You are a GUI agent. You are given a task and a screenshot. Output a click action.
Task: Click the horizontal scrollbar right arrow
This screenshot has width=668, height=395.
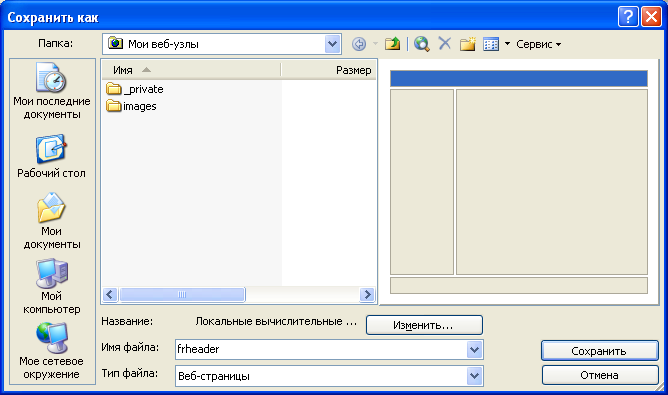[x=367, y=294]
